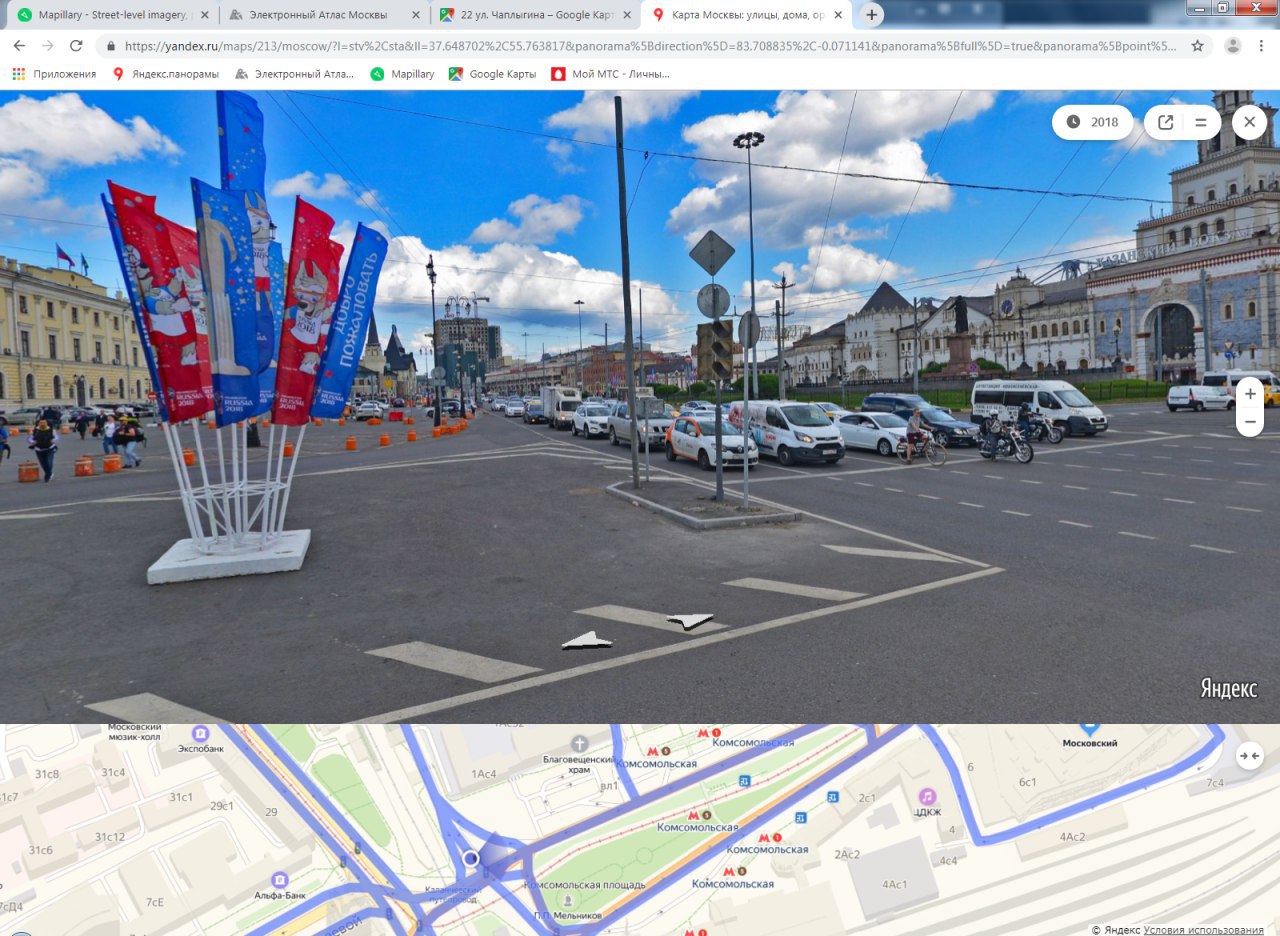Click Московский мюзик-холл label on map

tap(134, 731)
